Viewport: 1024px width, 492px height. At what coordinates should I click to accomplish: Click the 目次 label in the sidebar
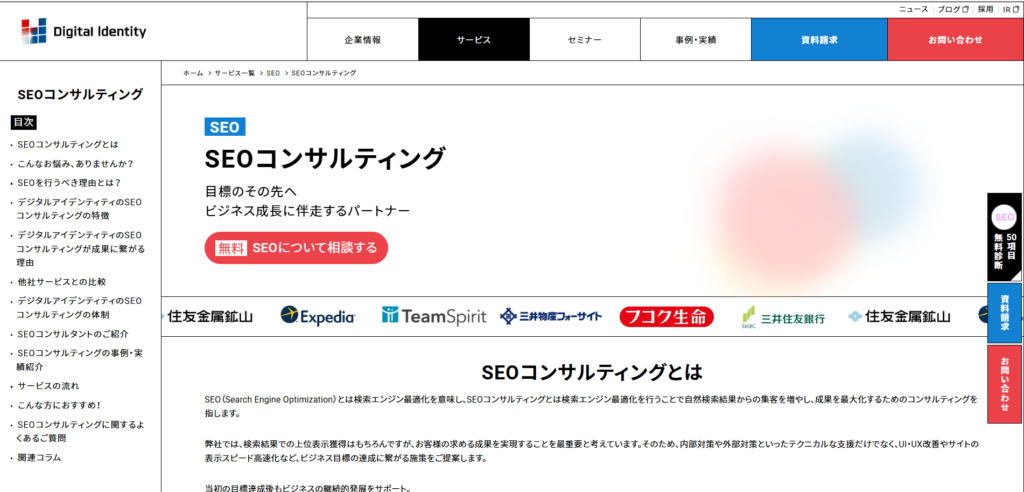[x=24, y=122]
